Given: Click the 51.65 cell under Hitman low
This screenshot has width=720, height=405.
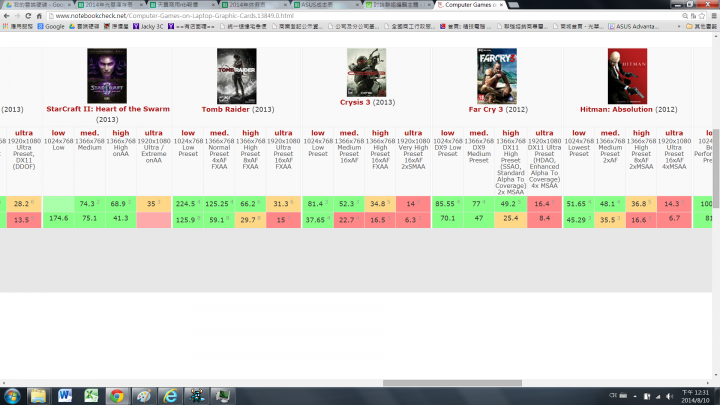Looking at the screenshot, I should tap(579, 203).
